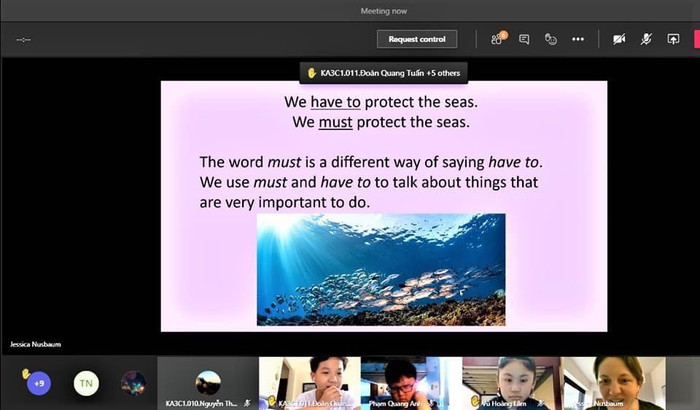Select the KA3C1.010 Nguyễn participant tile
The height and width of the screenshot is (410, 700).
coord(208,383)
